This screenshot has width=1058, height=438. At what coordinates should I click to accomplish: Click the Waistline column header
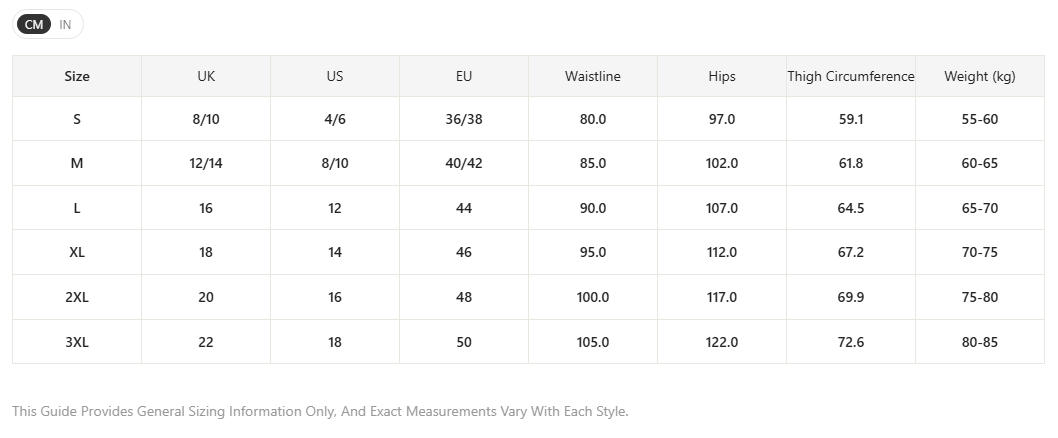pyautogui.click(x=592, y=76)
